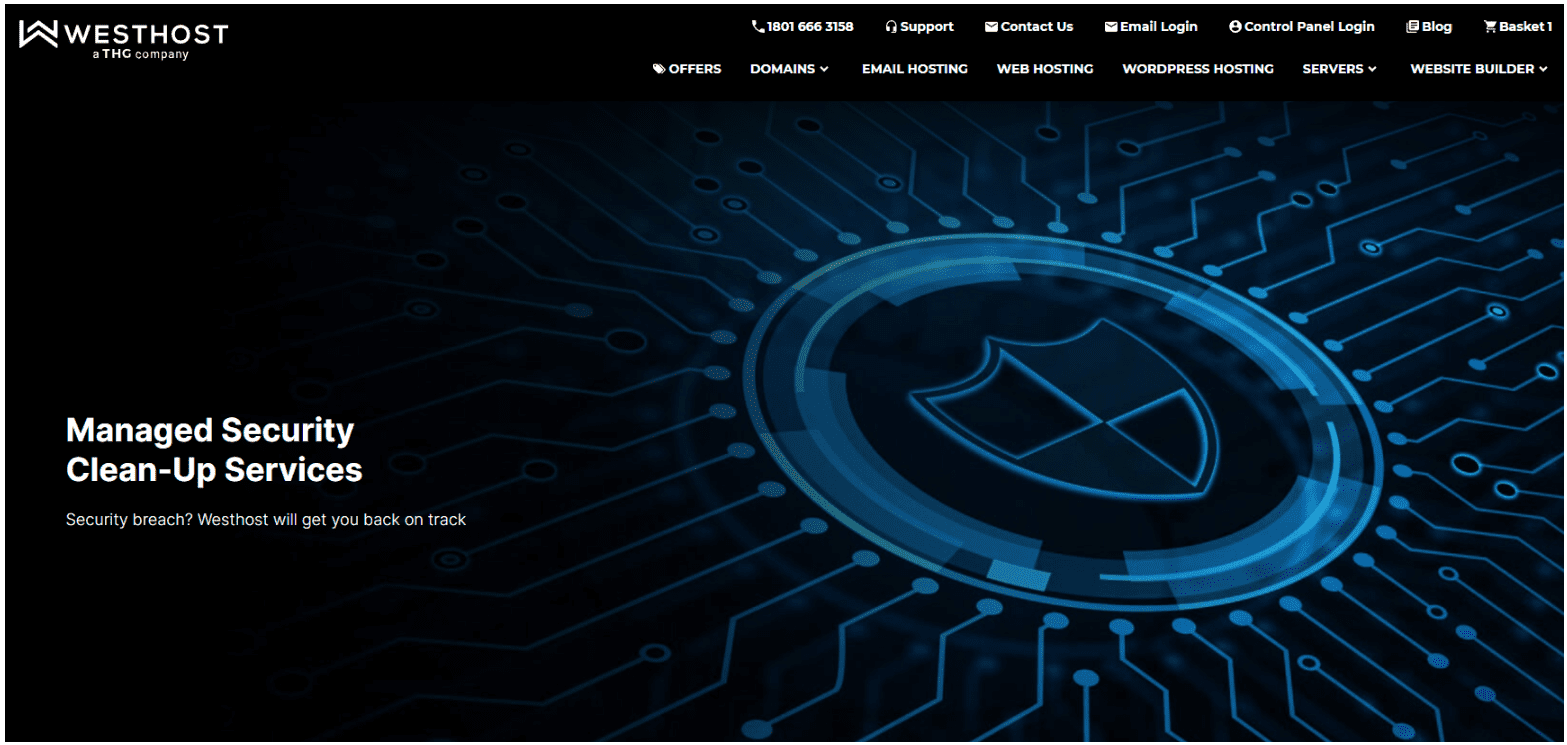Click the 1801 666 3158 phone number
This screenshot has height=745, width=1567.
coord(810,27)
